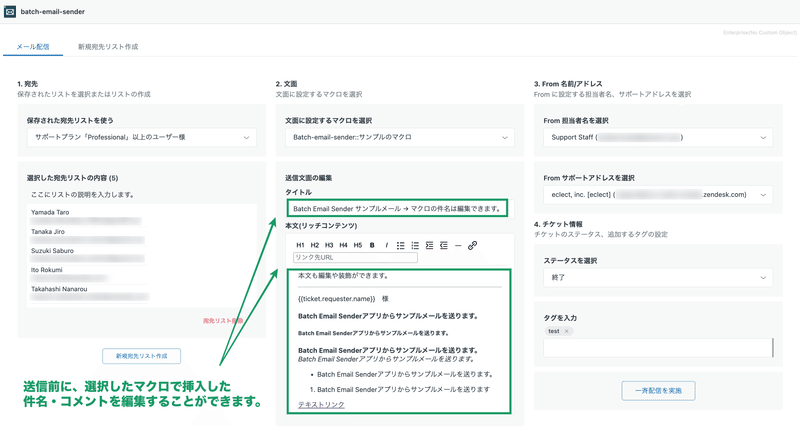Viewport: 800px width, 426px height.
Task: Click the tag entry input box
Action: pyautogui.click(x=658, y=348)
